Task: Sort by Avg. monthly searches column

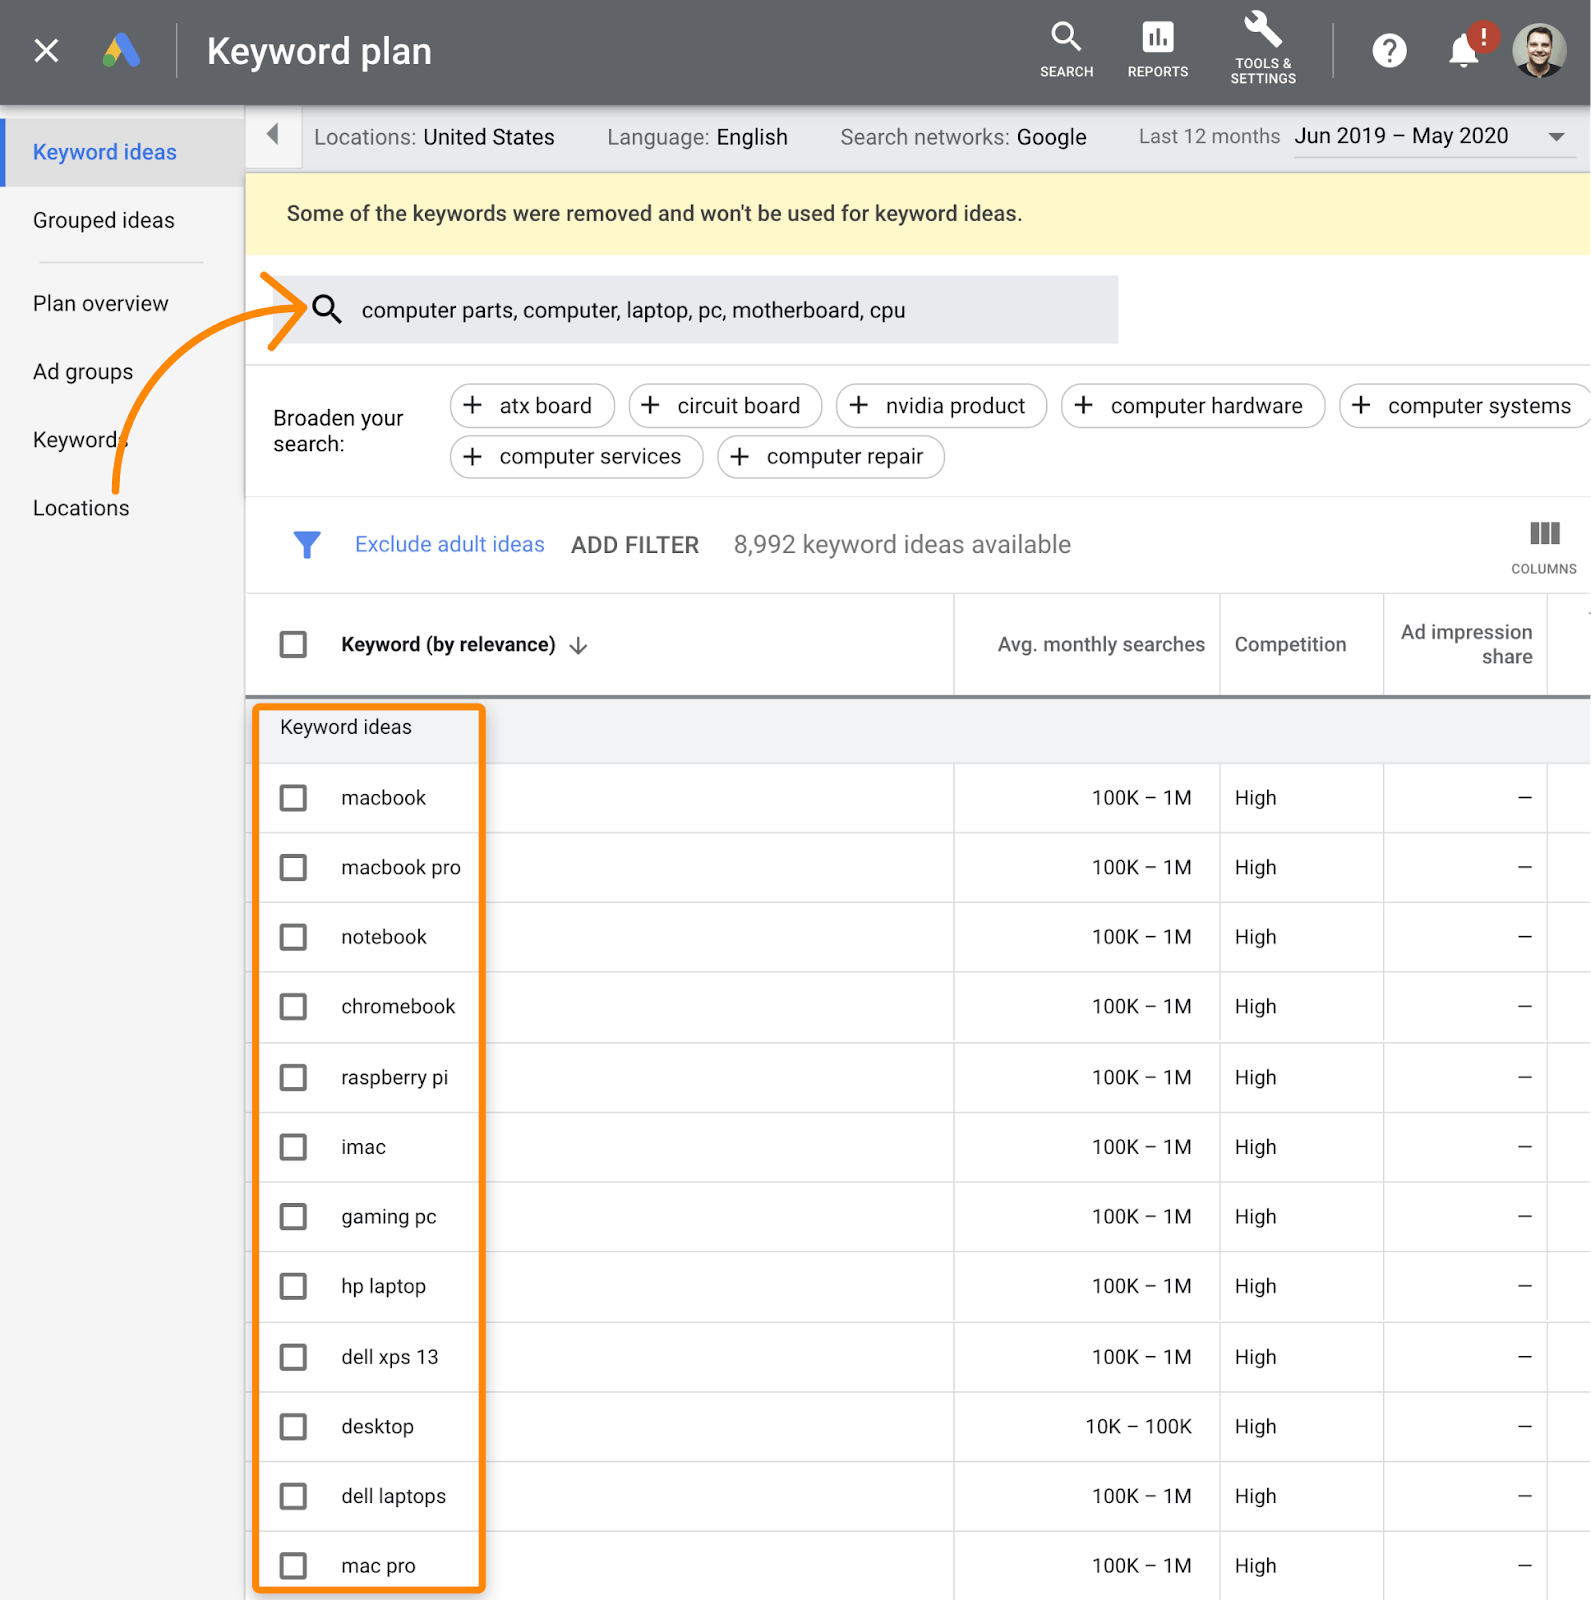Action: 1101,645
